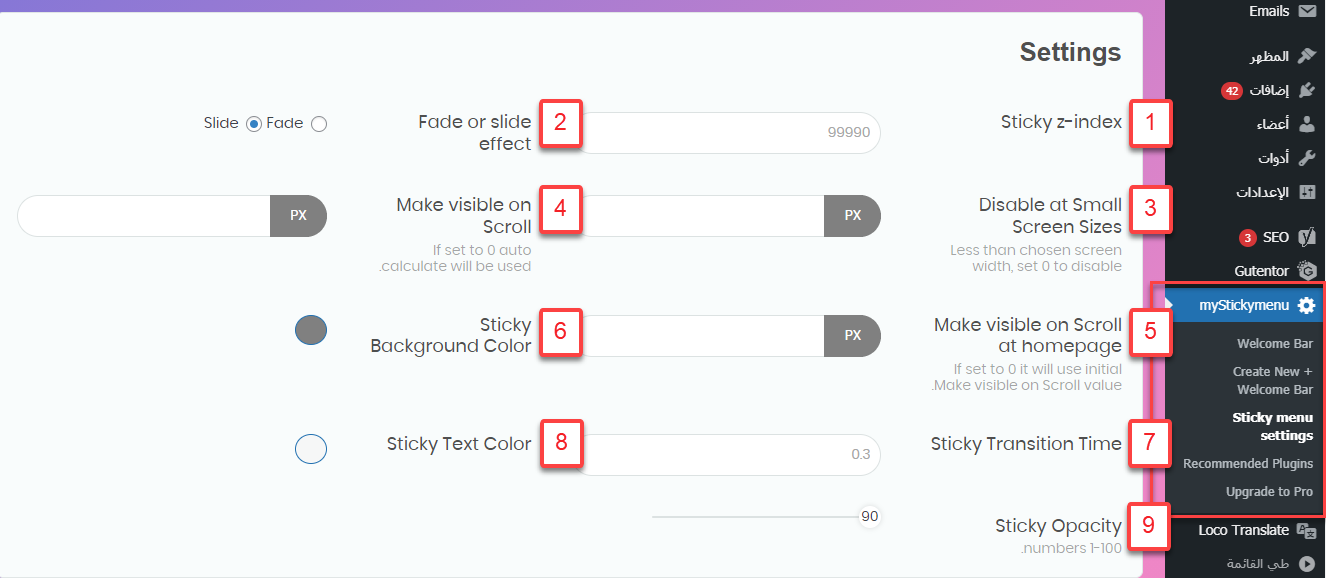Image resolution: width=1326 pixels, height=578 pixels.
Task: Open Sticky menu settings submenu item
Action: (1273, 427)
